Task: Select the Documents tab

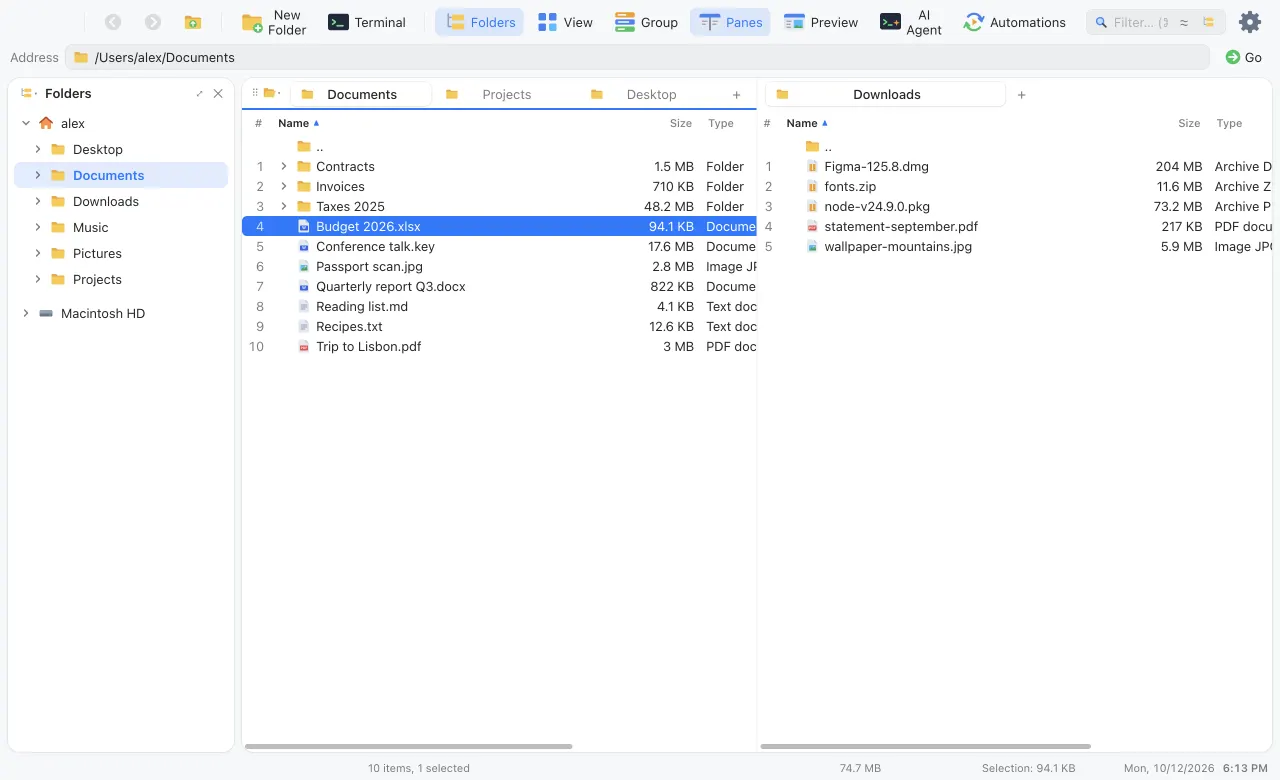Action: tap(361, 94)
